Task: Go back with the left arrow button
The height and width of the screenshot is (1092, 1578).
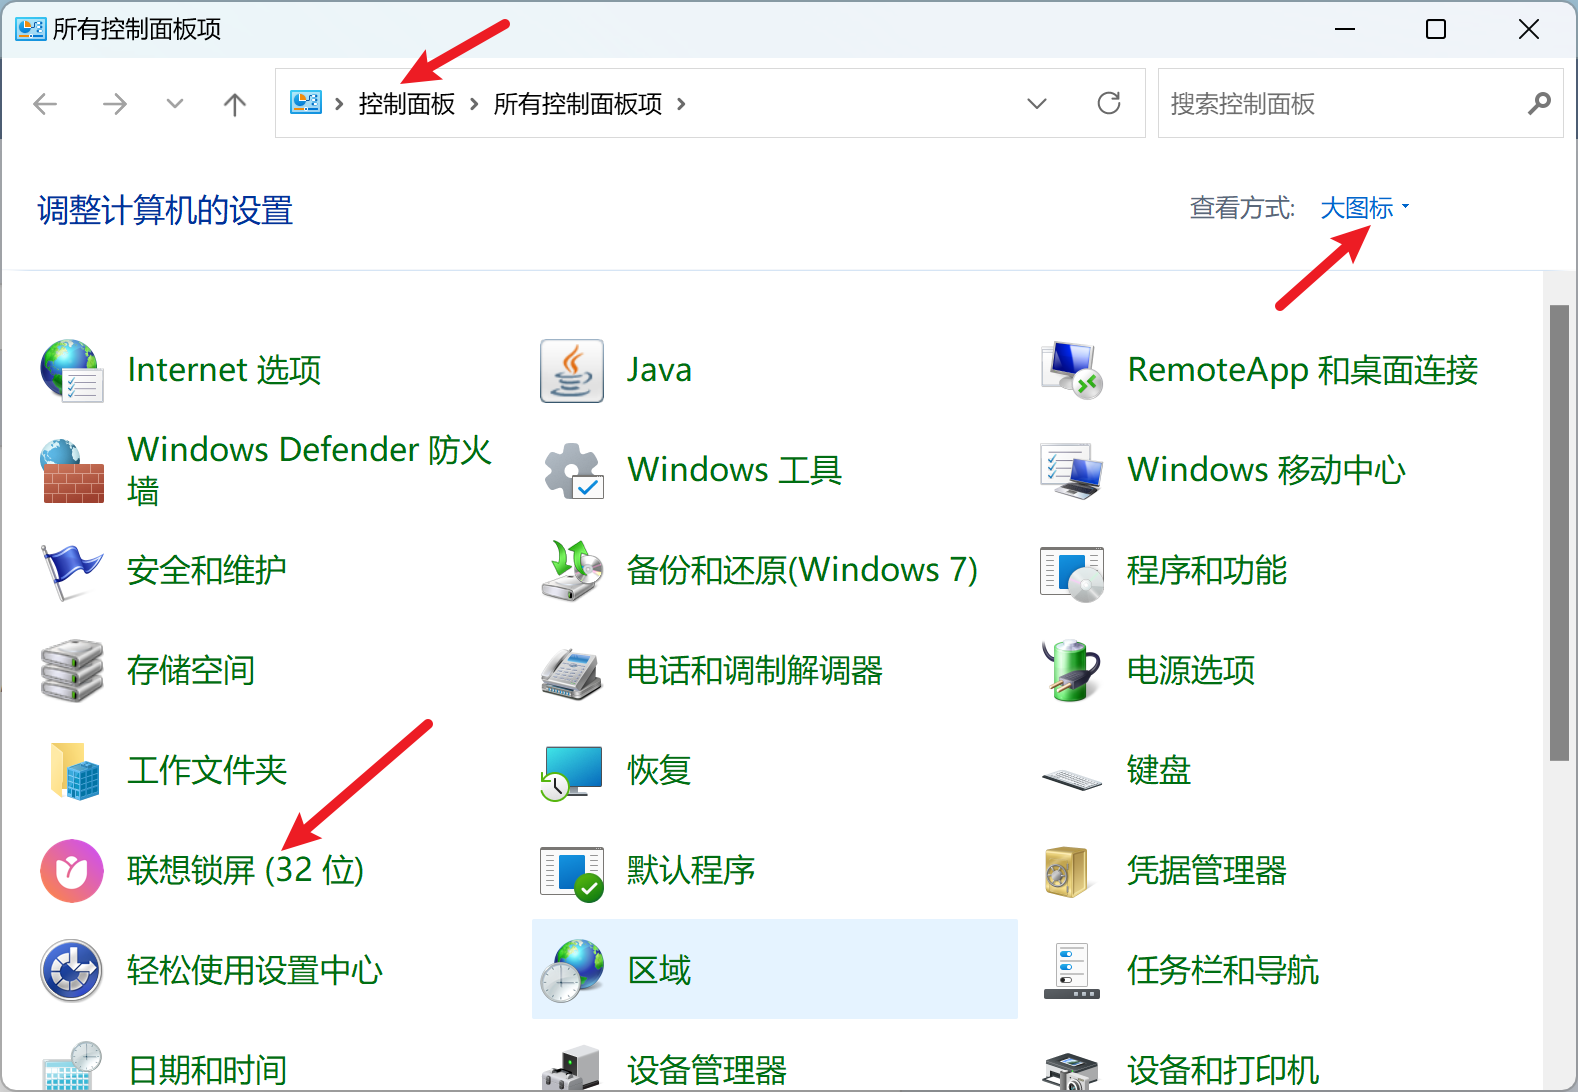Action: (x=45, y=104)
